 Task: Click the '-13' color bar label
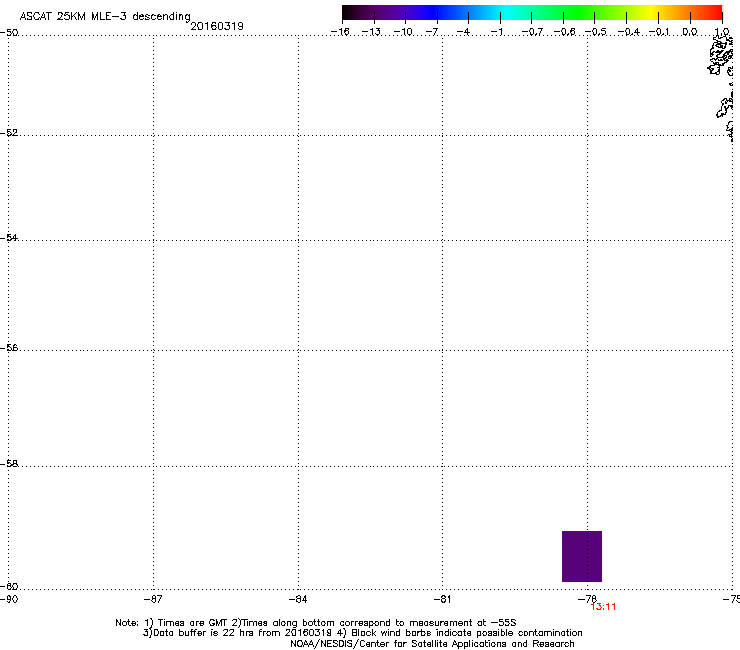371,32
